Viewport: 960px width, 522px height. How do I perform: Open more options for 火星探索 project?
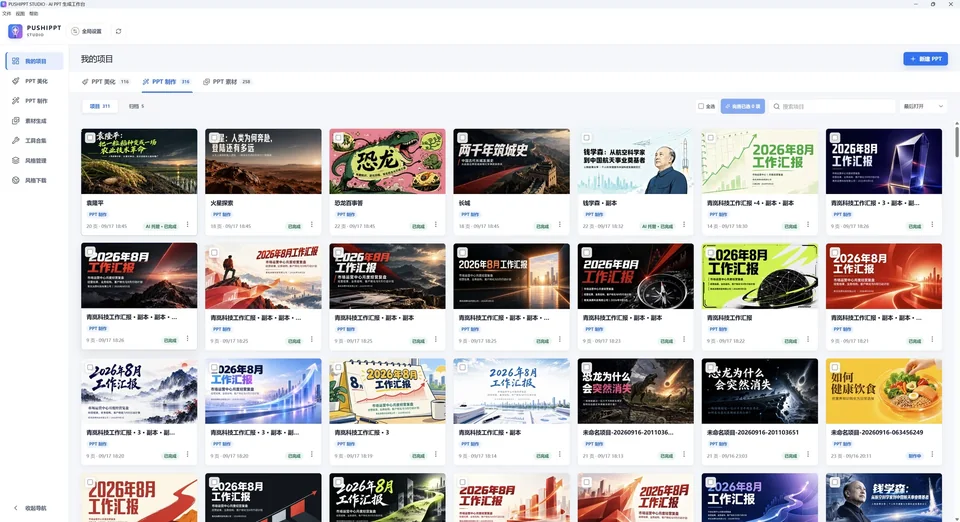click(x=312, y=225)
